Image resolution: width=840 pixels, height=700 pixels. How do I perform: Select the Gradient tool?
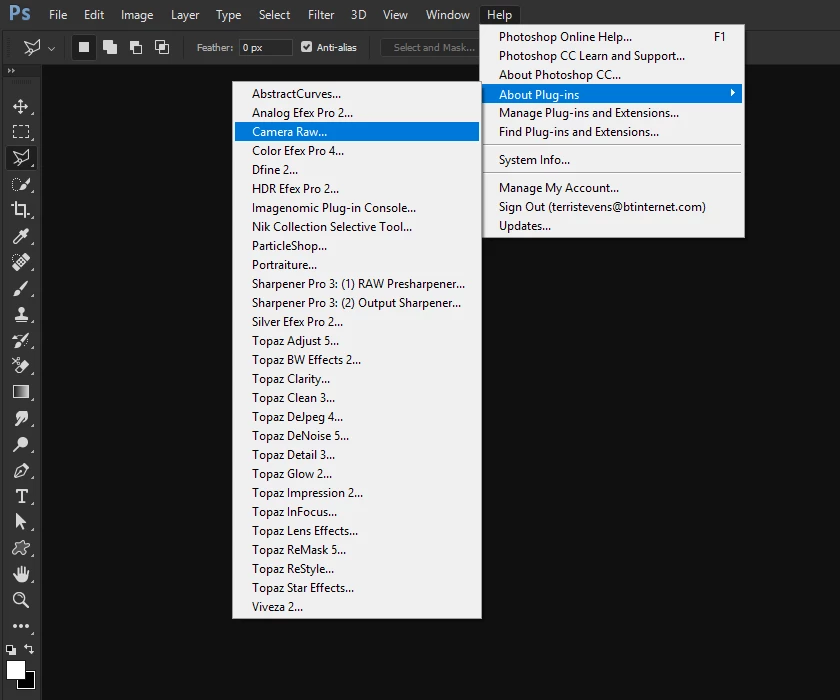tap(21, 392)
